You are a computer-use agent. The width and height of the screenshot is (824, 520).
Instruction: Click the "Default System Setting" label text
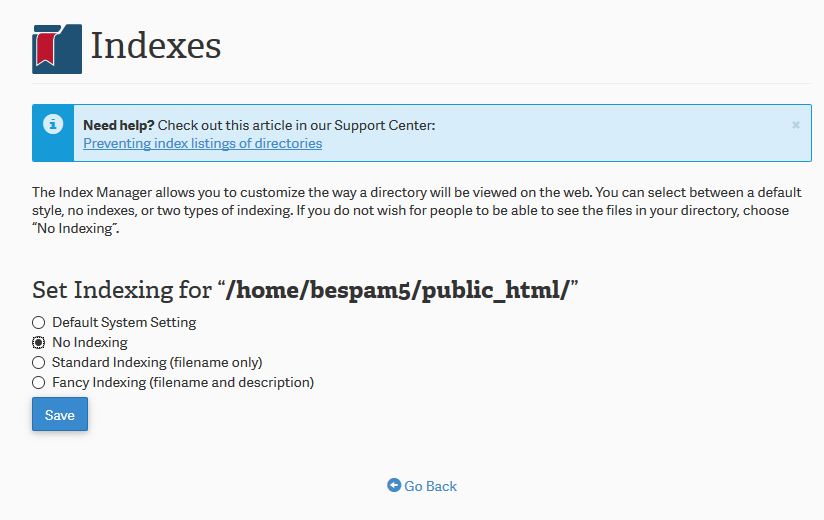[124, 323]
